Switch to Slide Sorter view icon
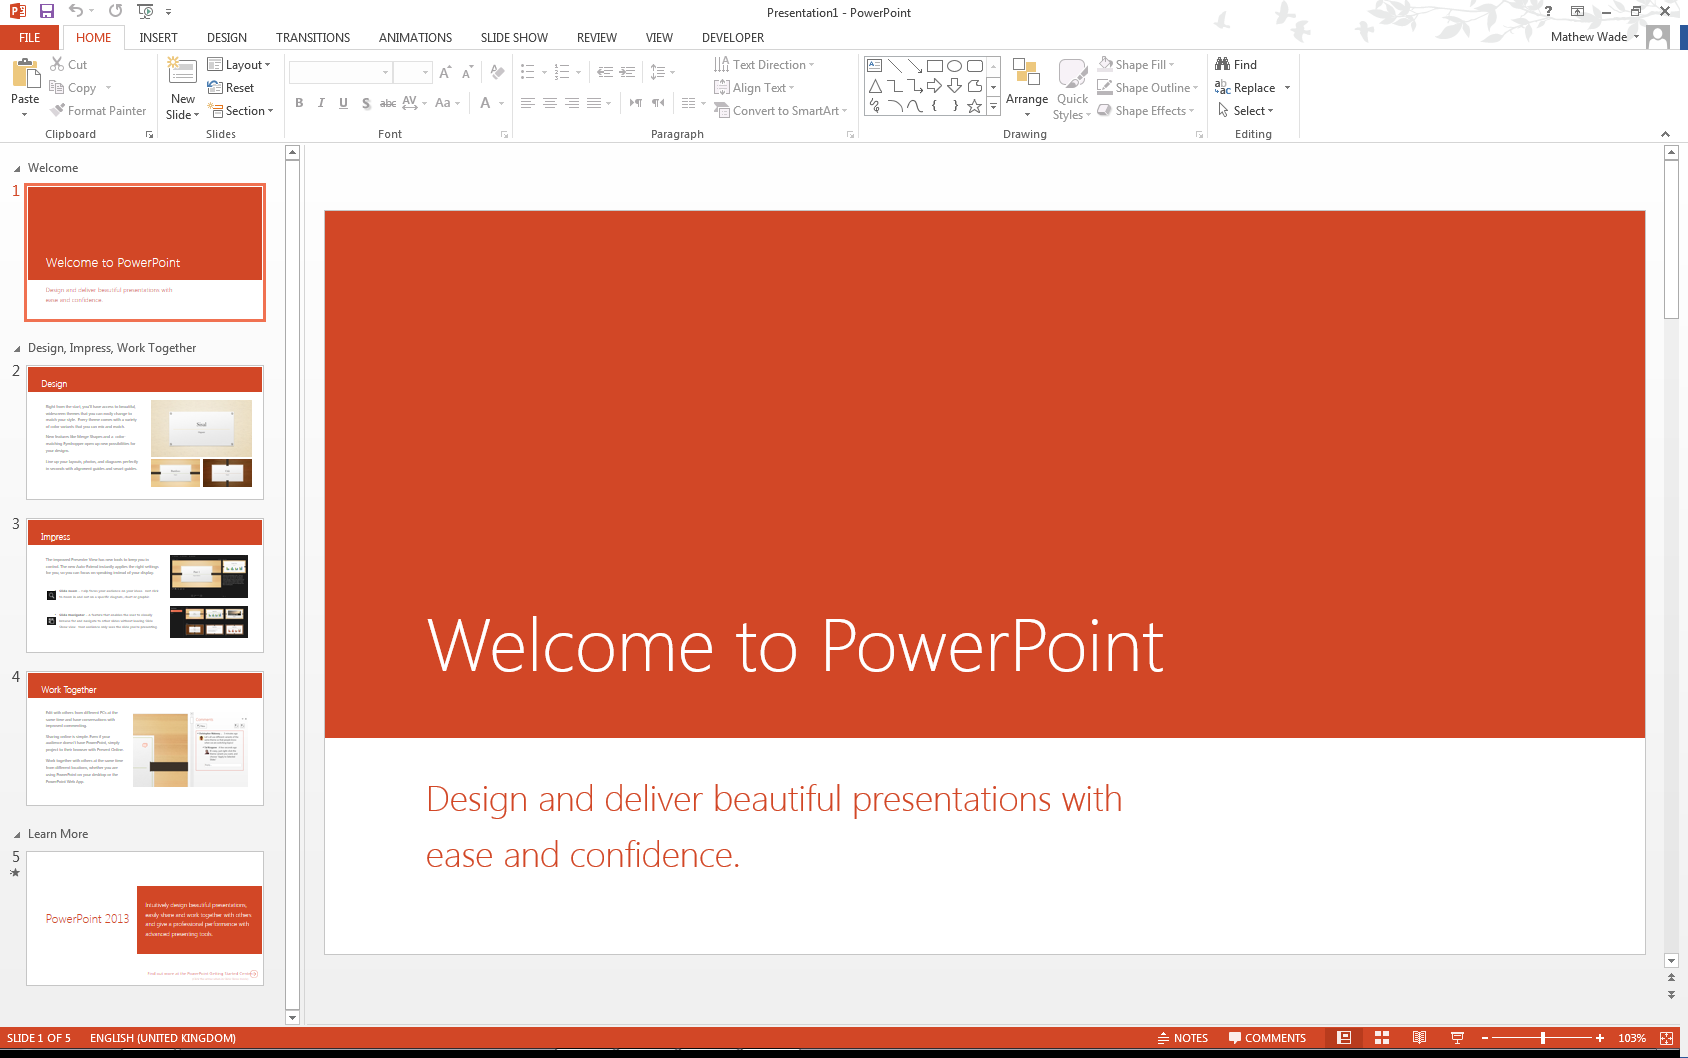This screenshot has width=1688, height=1058. coord(1382,1038)
